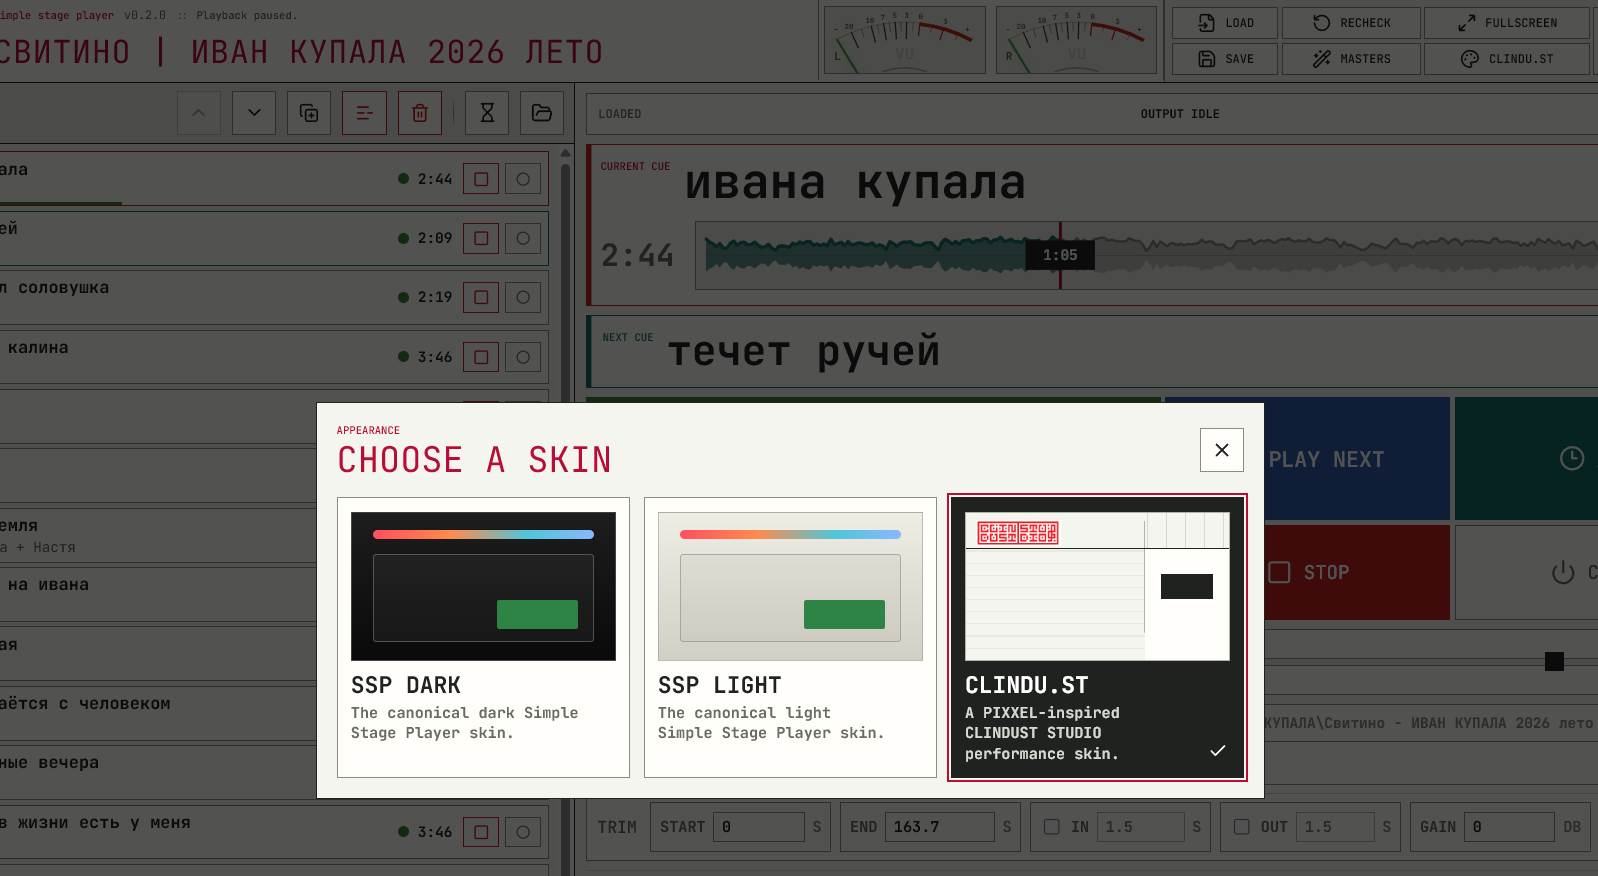Click the waveform playhead at 1:05

click(1060, 255)
